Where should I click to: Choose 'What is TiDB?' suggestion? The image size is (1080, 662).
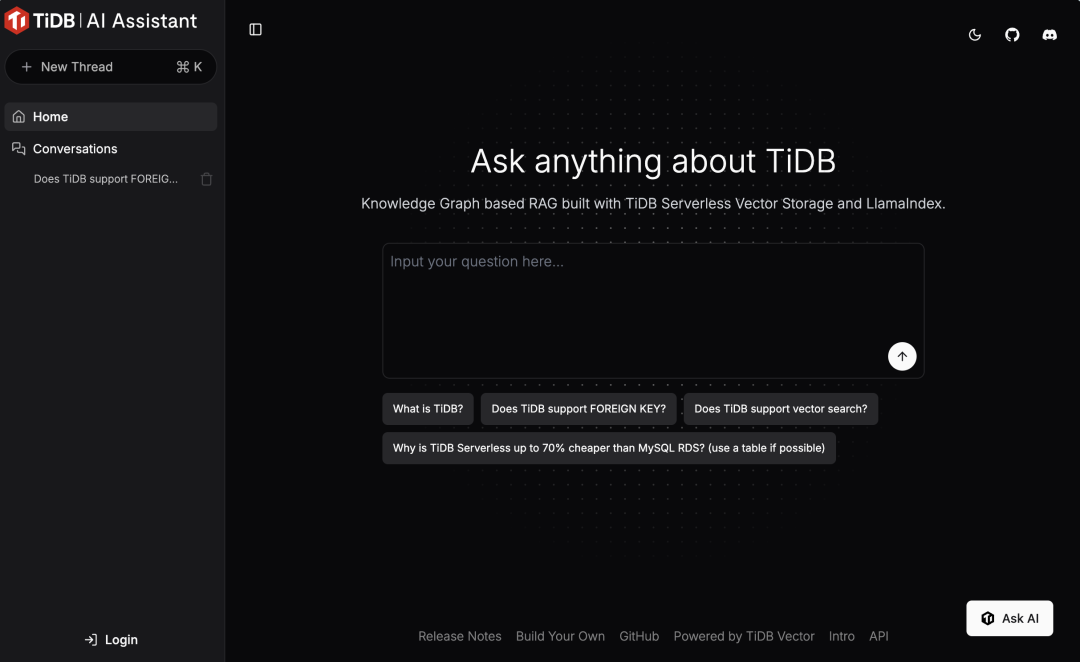coord(428,408)
